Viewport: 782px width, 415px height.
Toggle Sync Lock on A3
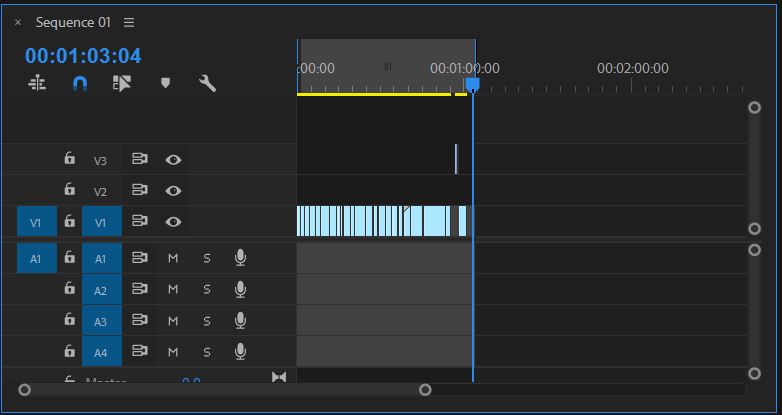[x=140, y=320]
